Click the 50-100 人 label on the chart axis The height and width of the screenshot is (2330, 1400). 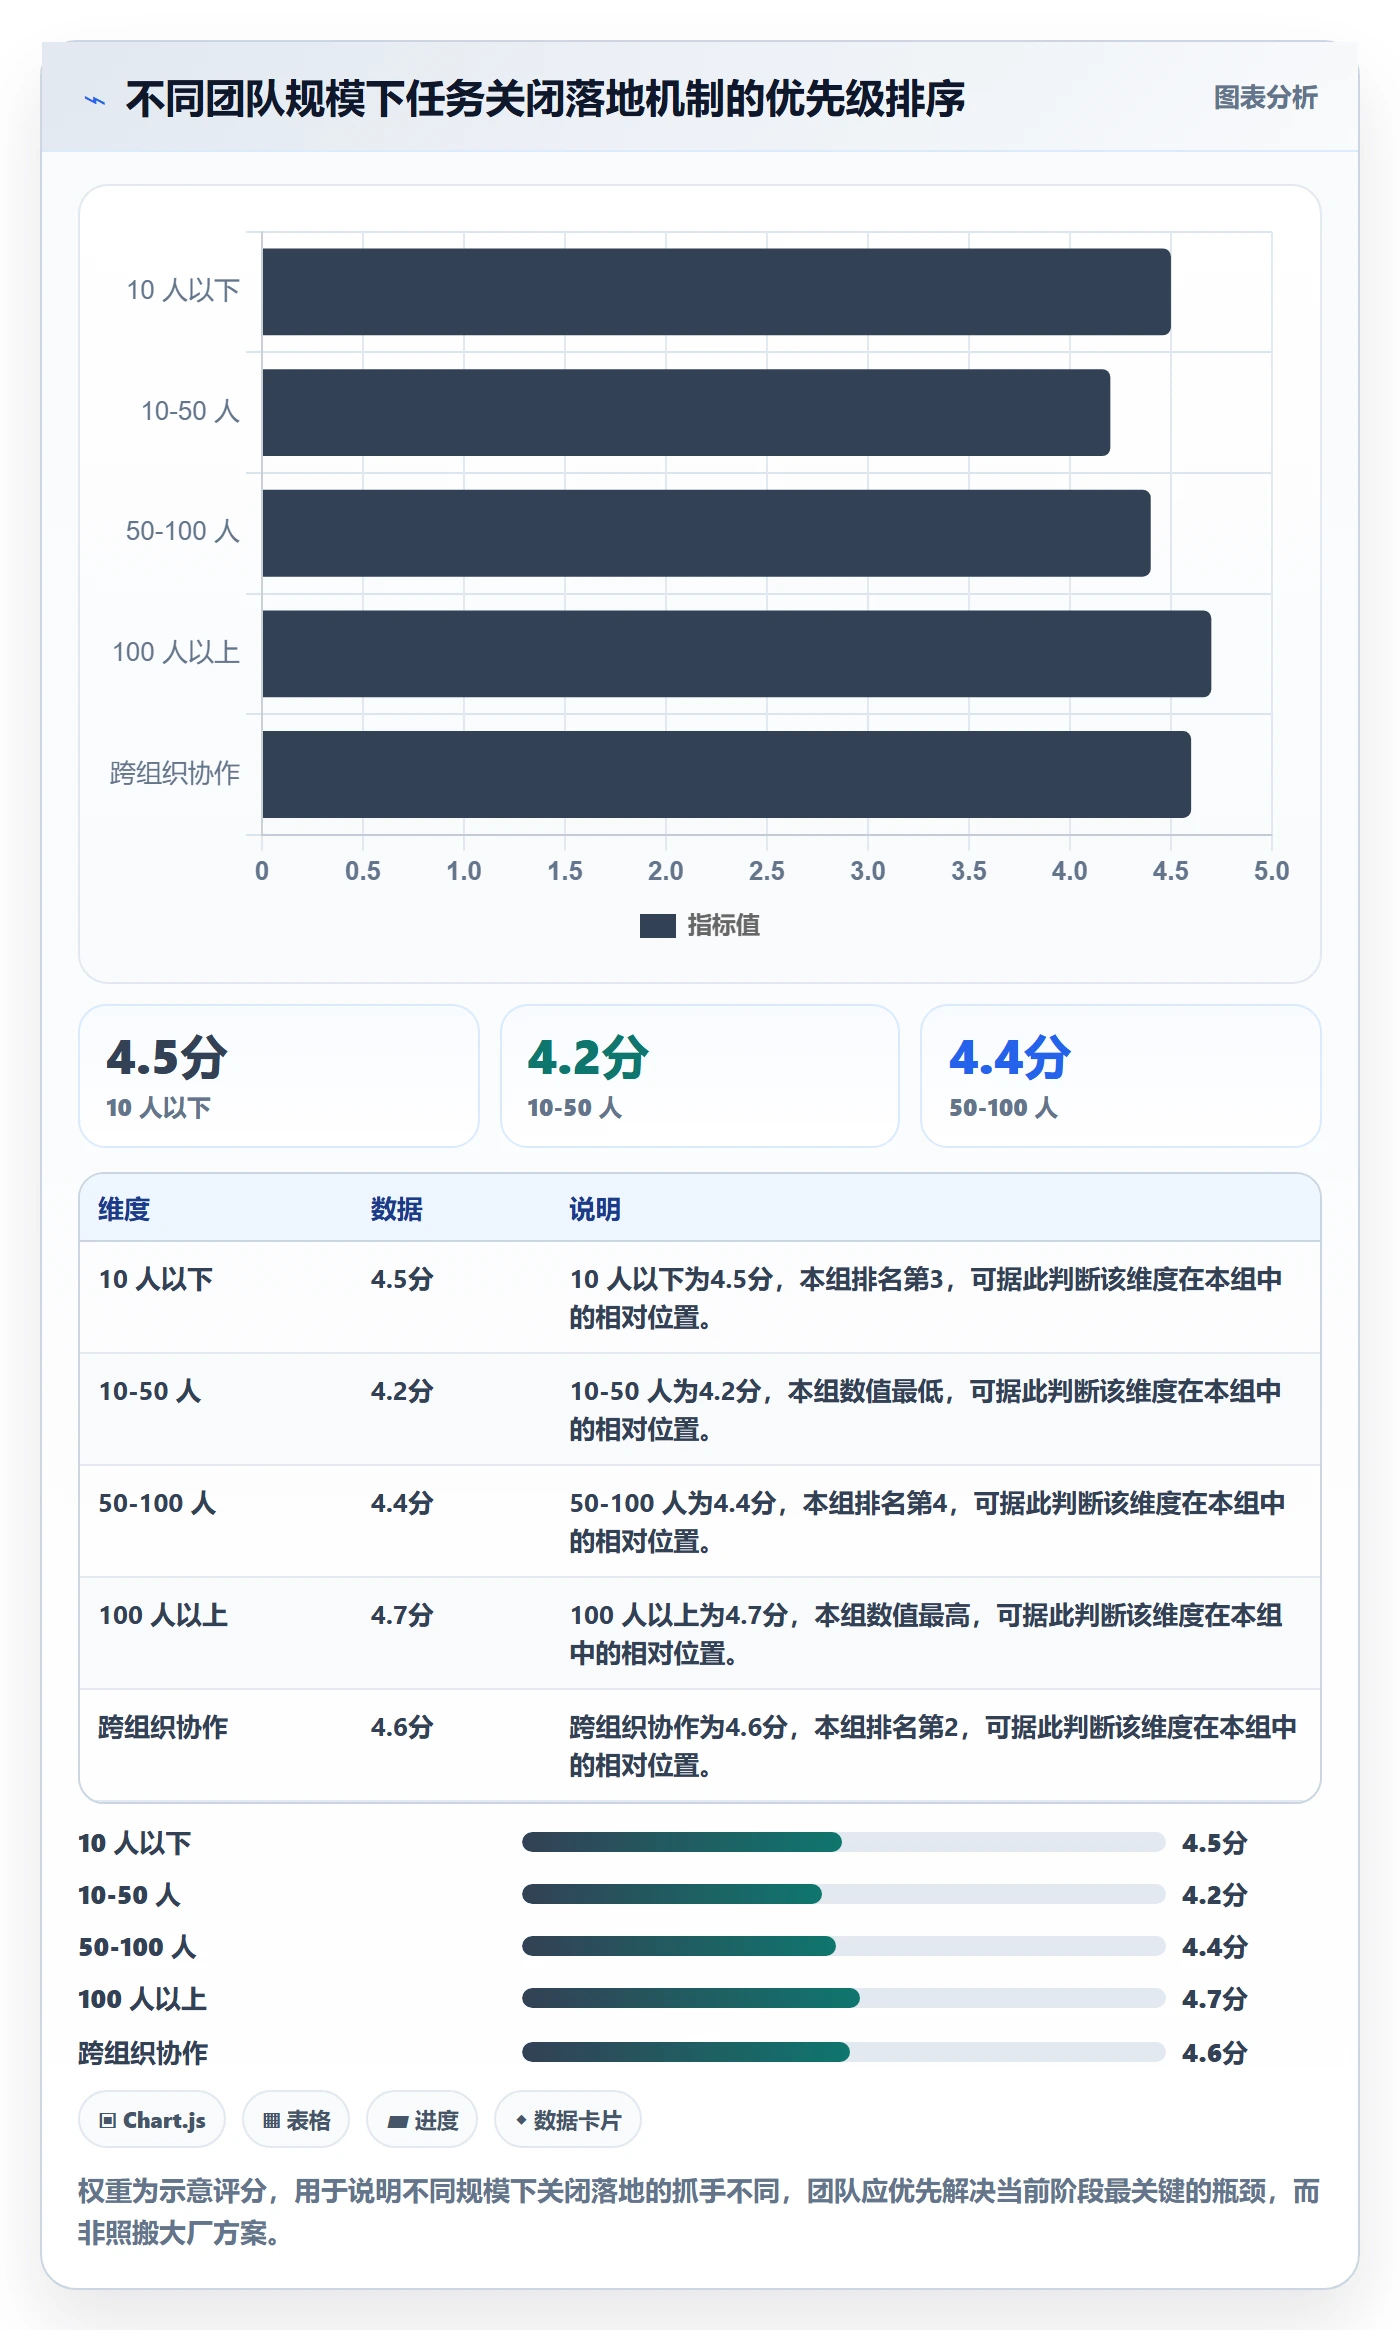183,531
